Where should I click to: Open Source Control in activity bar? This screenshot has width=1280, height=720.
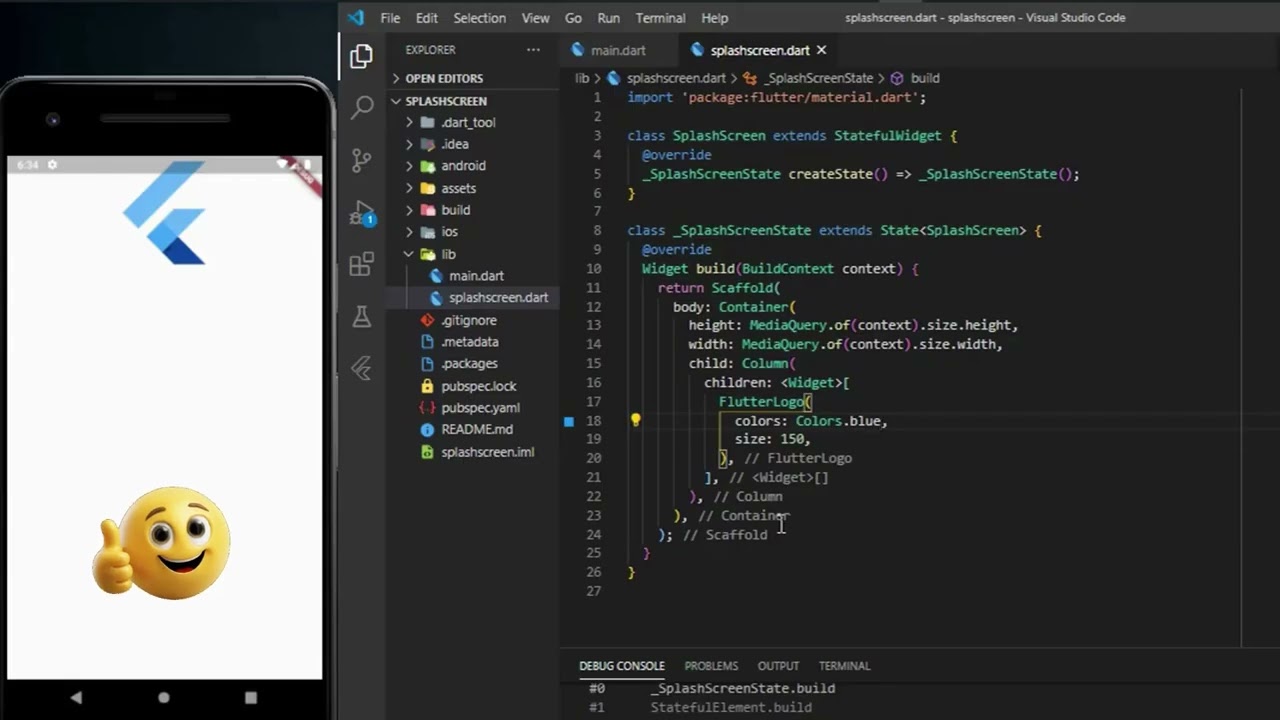(x=361, y=160)
